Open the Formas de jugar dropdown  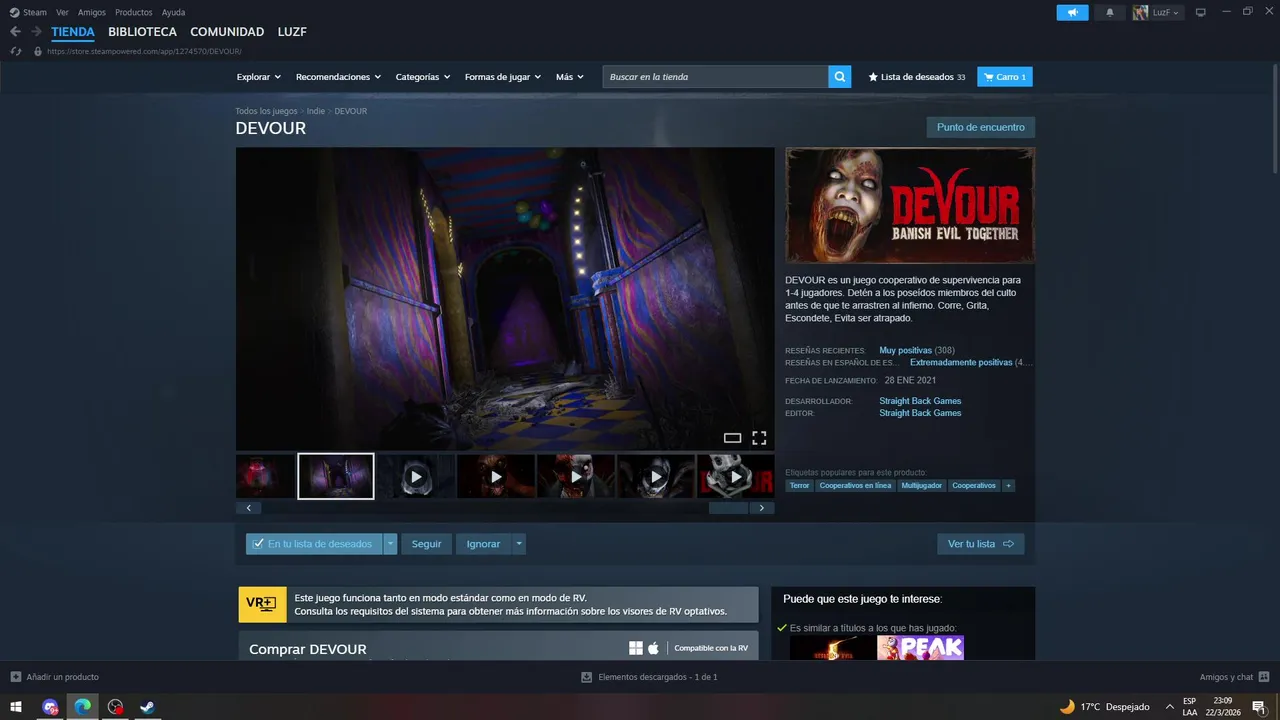tap(503, 77)
